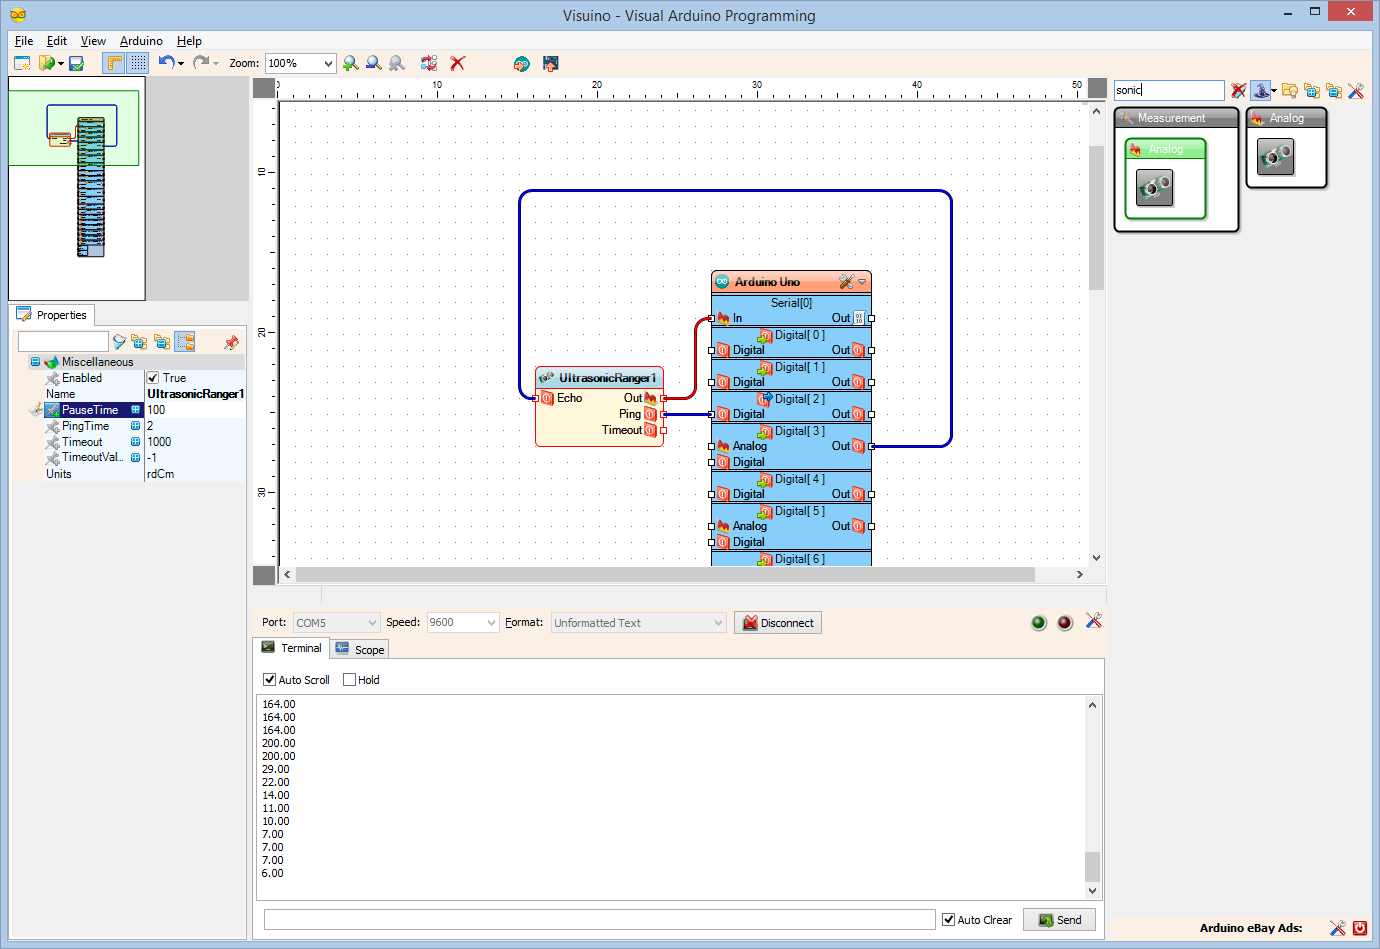
Task: Open the Visuino sketch with the Open Project icon
Action: 45,63
